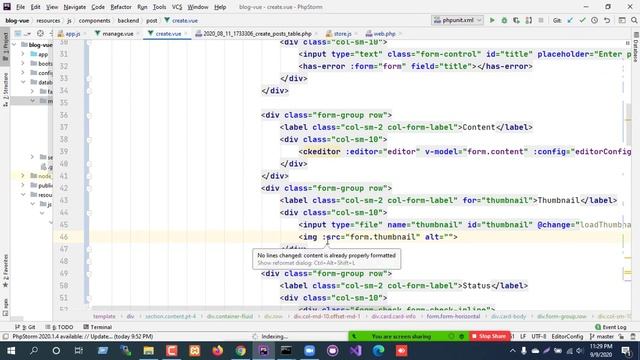
Task: Open the Firefox taskbar icon
Action: pyautogui.click(x=218, y=351)
